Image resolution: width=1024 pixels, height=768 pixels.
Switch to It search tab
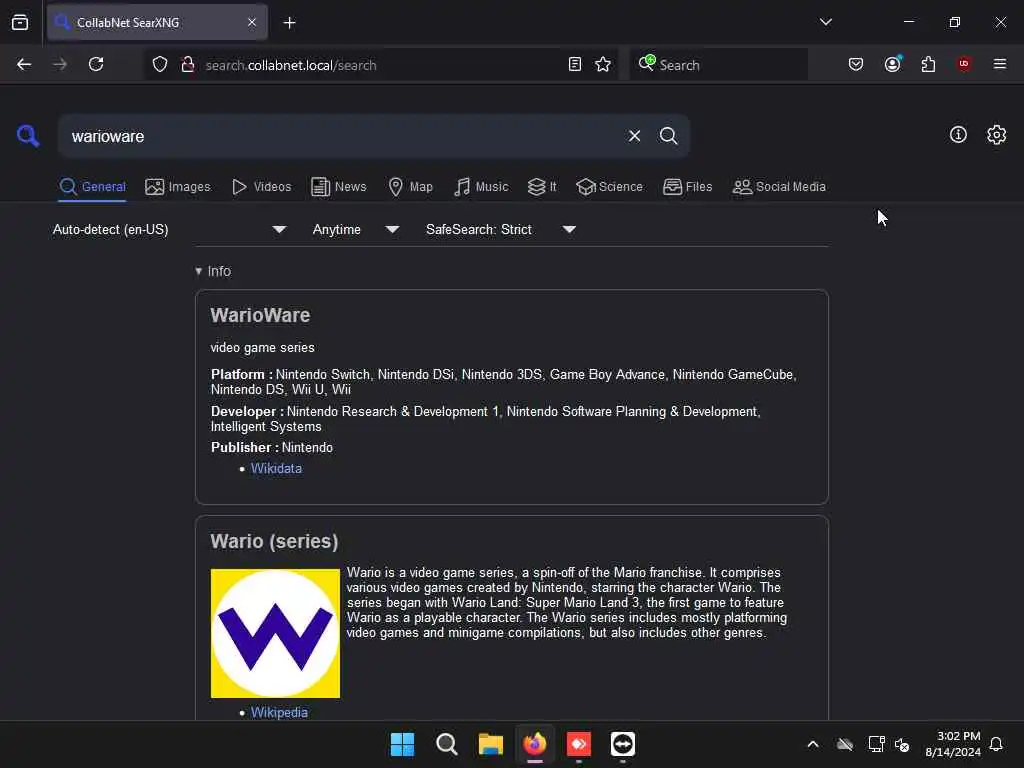(542, 187)
